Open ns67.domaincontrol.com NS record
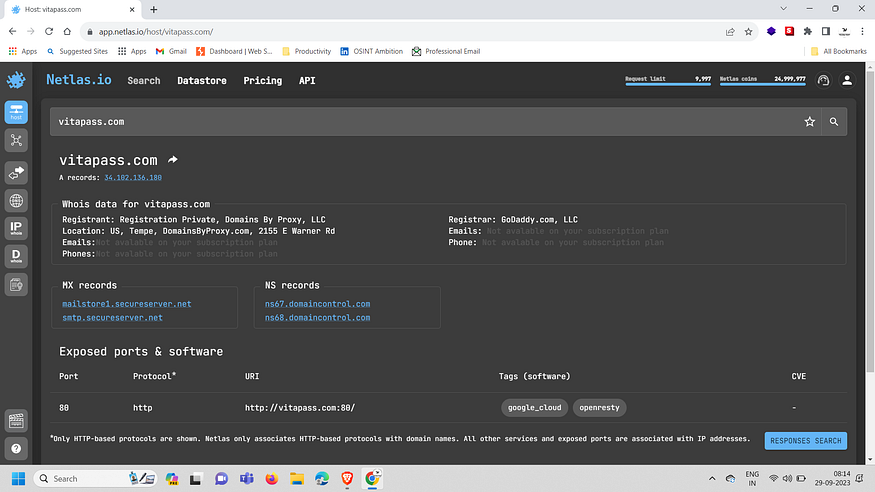Viewport: 875px width, 492px height. click(318, 304)
